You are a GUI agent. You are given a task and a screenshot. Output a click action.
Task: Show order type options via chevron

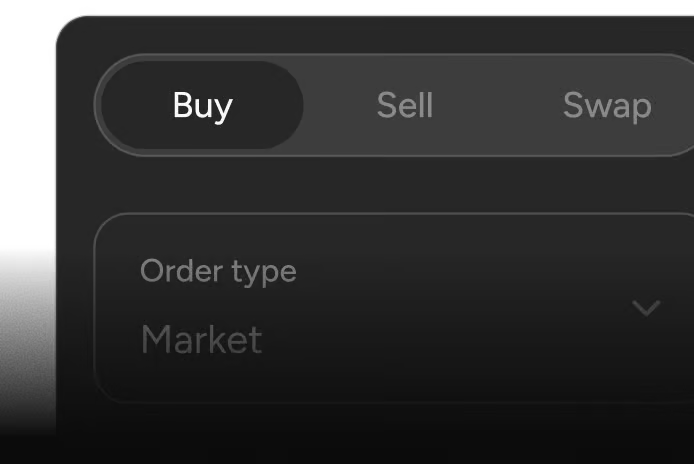pos(646,308)
